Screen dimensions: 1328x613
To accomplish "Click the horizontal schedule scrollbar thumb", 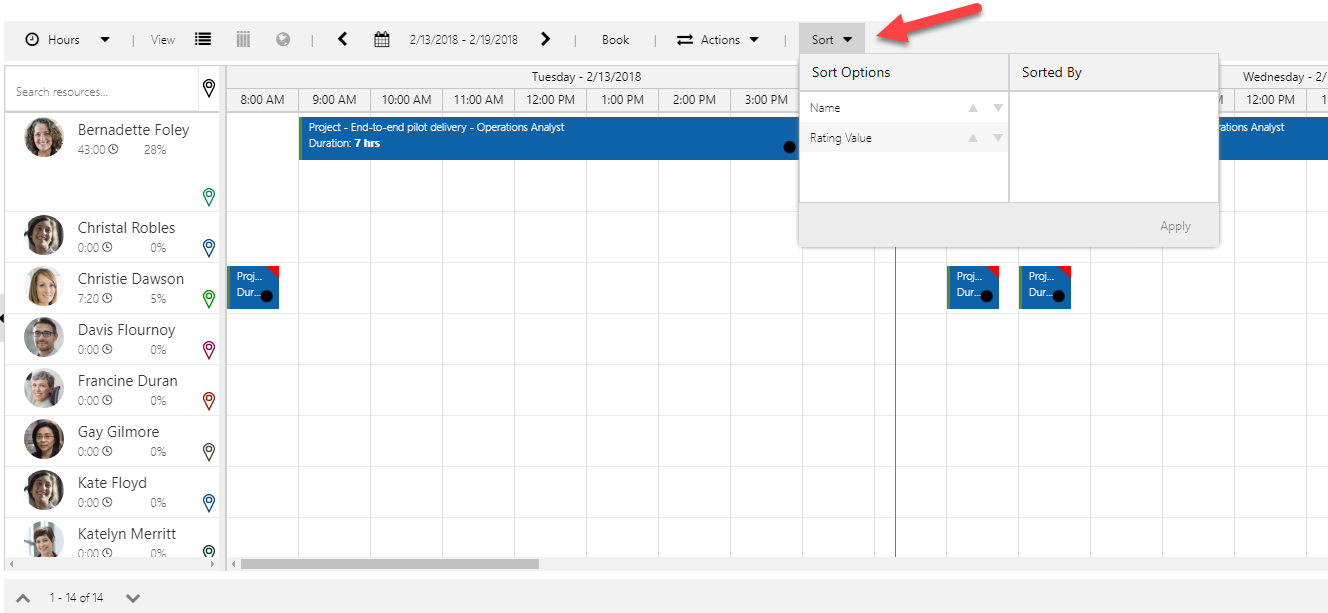I will tap(389, 564).
